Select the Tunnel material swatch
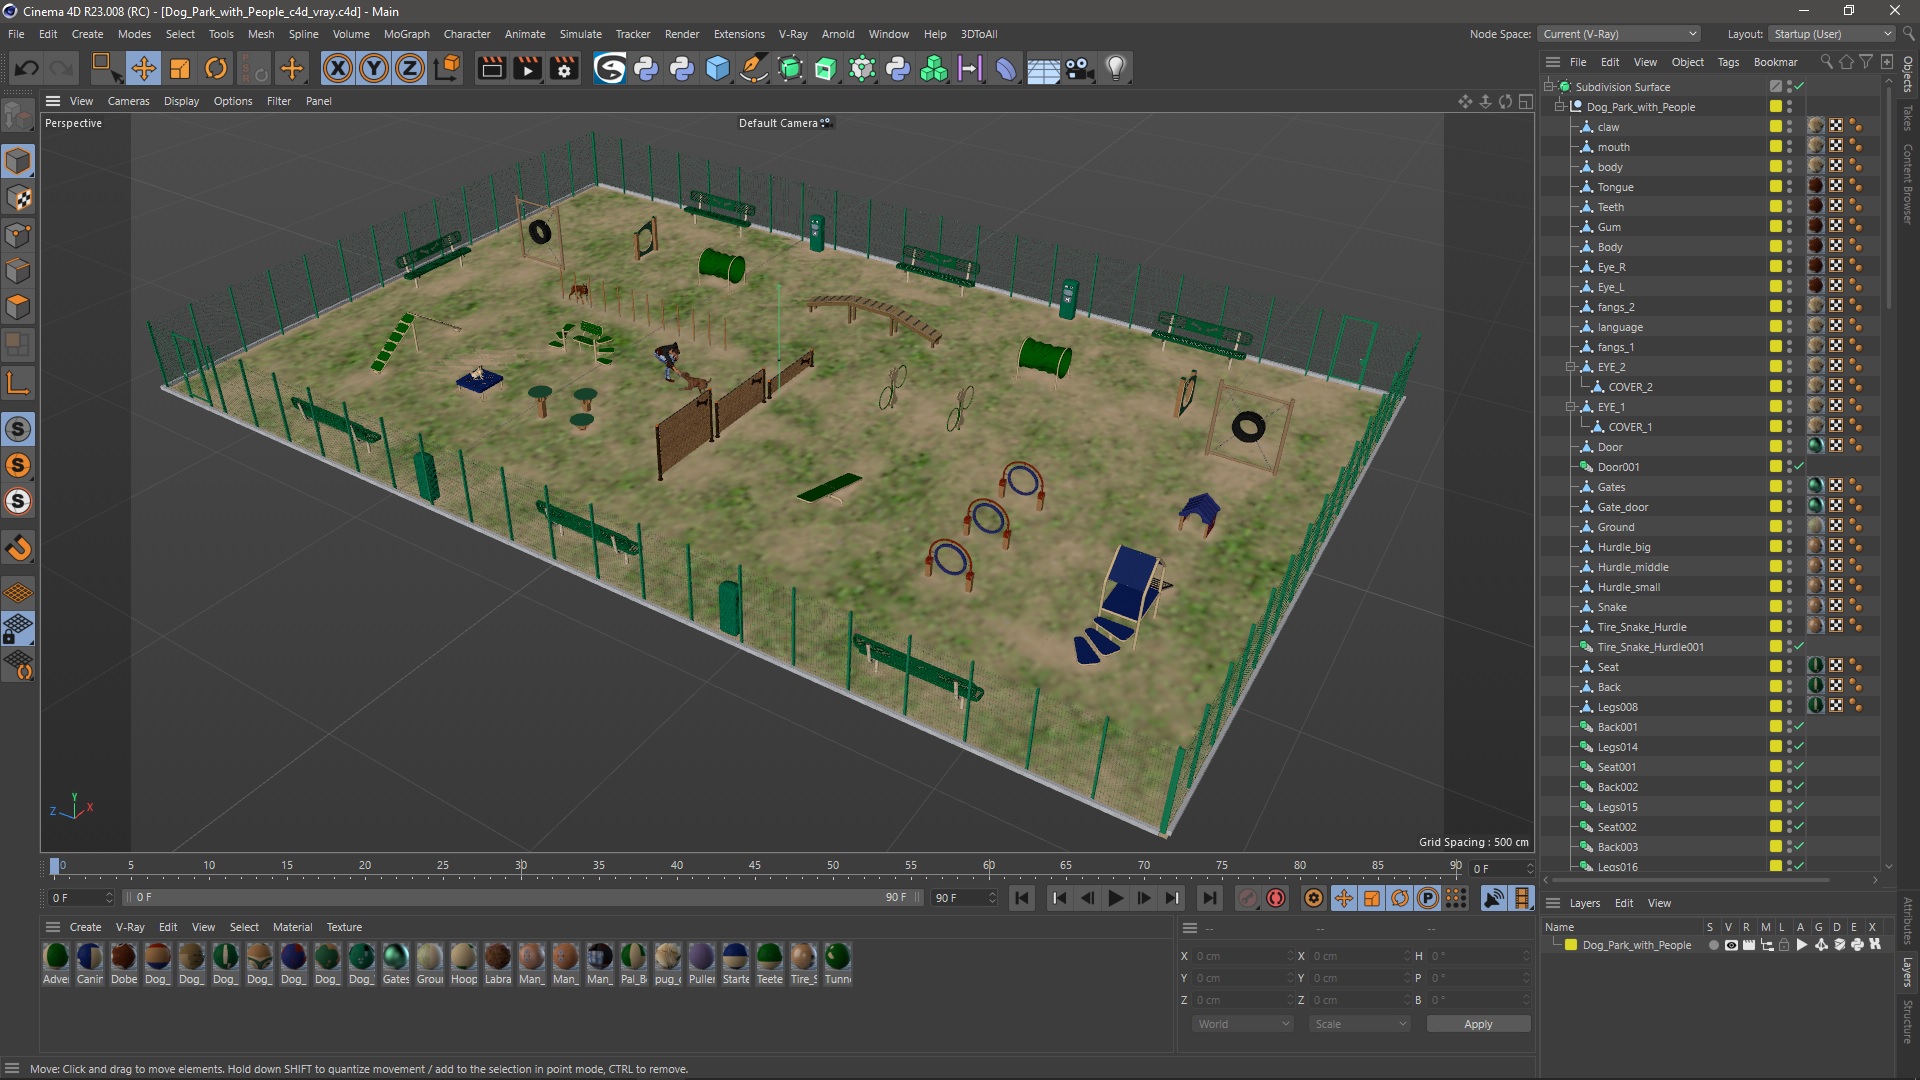 [x=838, y=964]
